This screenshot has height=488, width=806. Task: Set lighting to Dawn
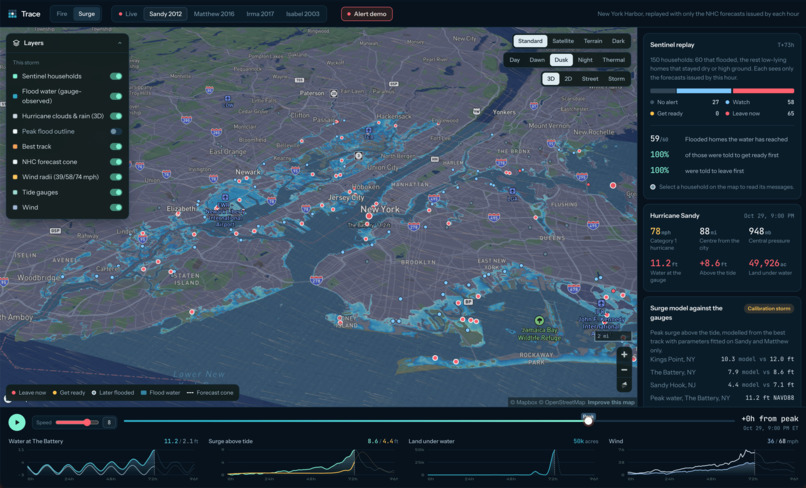537,60
